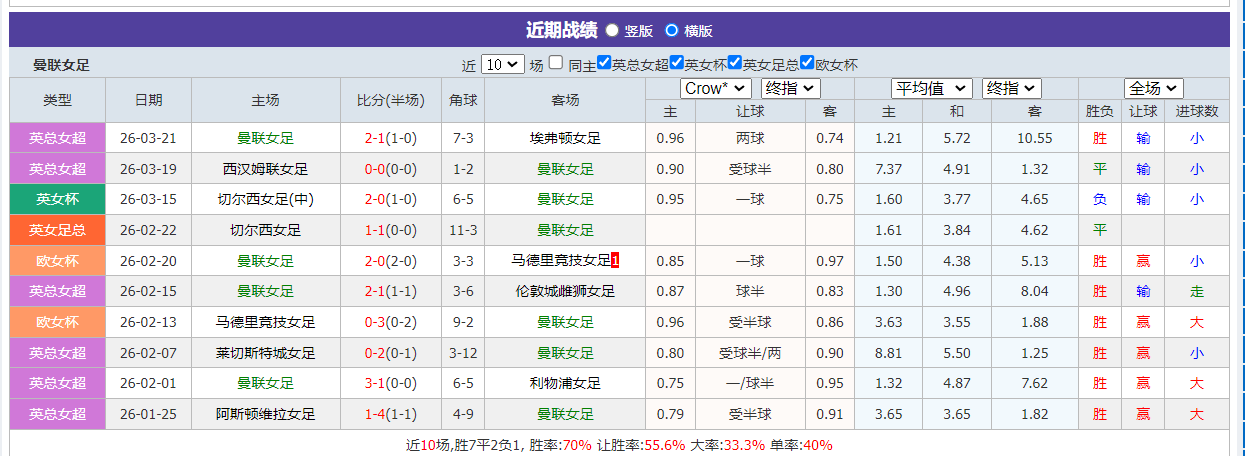This screenshot has height=456, width=1245.
Task: Click score 2-1(1-0) in the 26-03-21 row
Action: click(x=391, y=138)
